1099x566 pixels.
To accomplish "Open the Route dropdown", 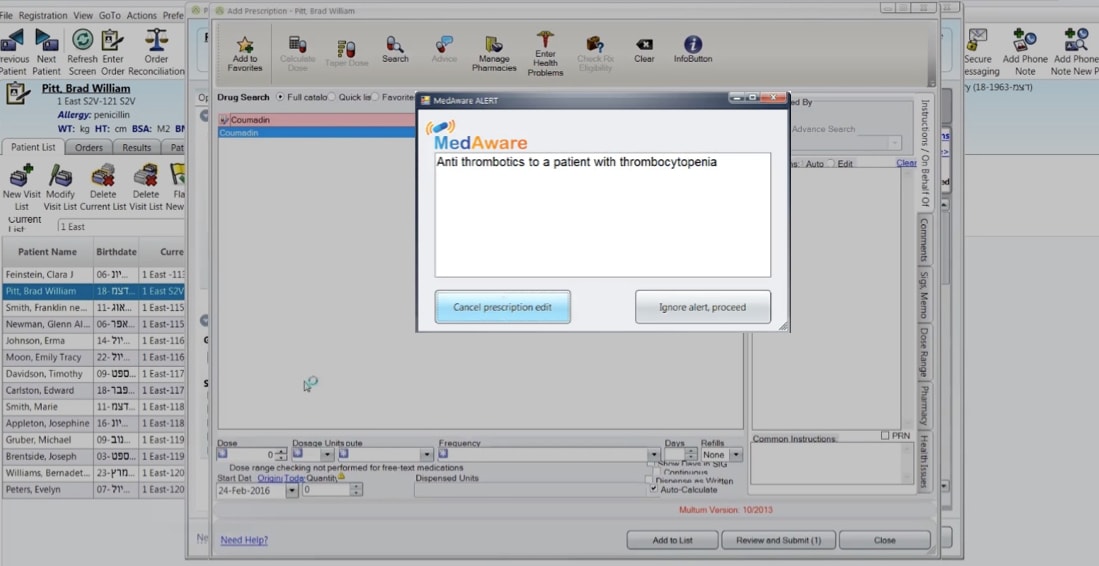I will tap(426, 455).
